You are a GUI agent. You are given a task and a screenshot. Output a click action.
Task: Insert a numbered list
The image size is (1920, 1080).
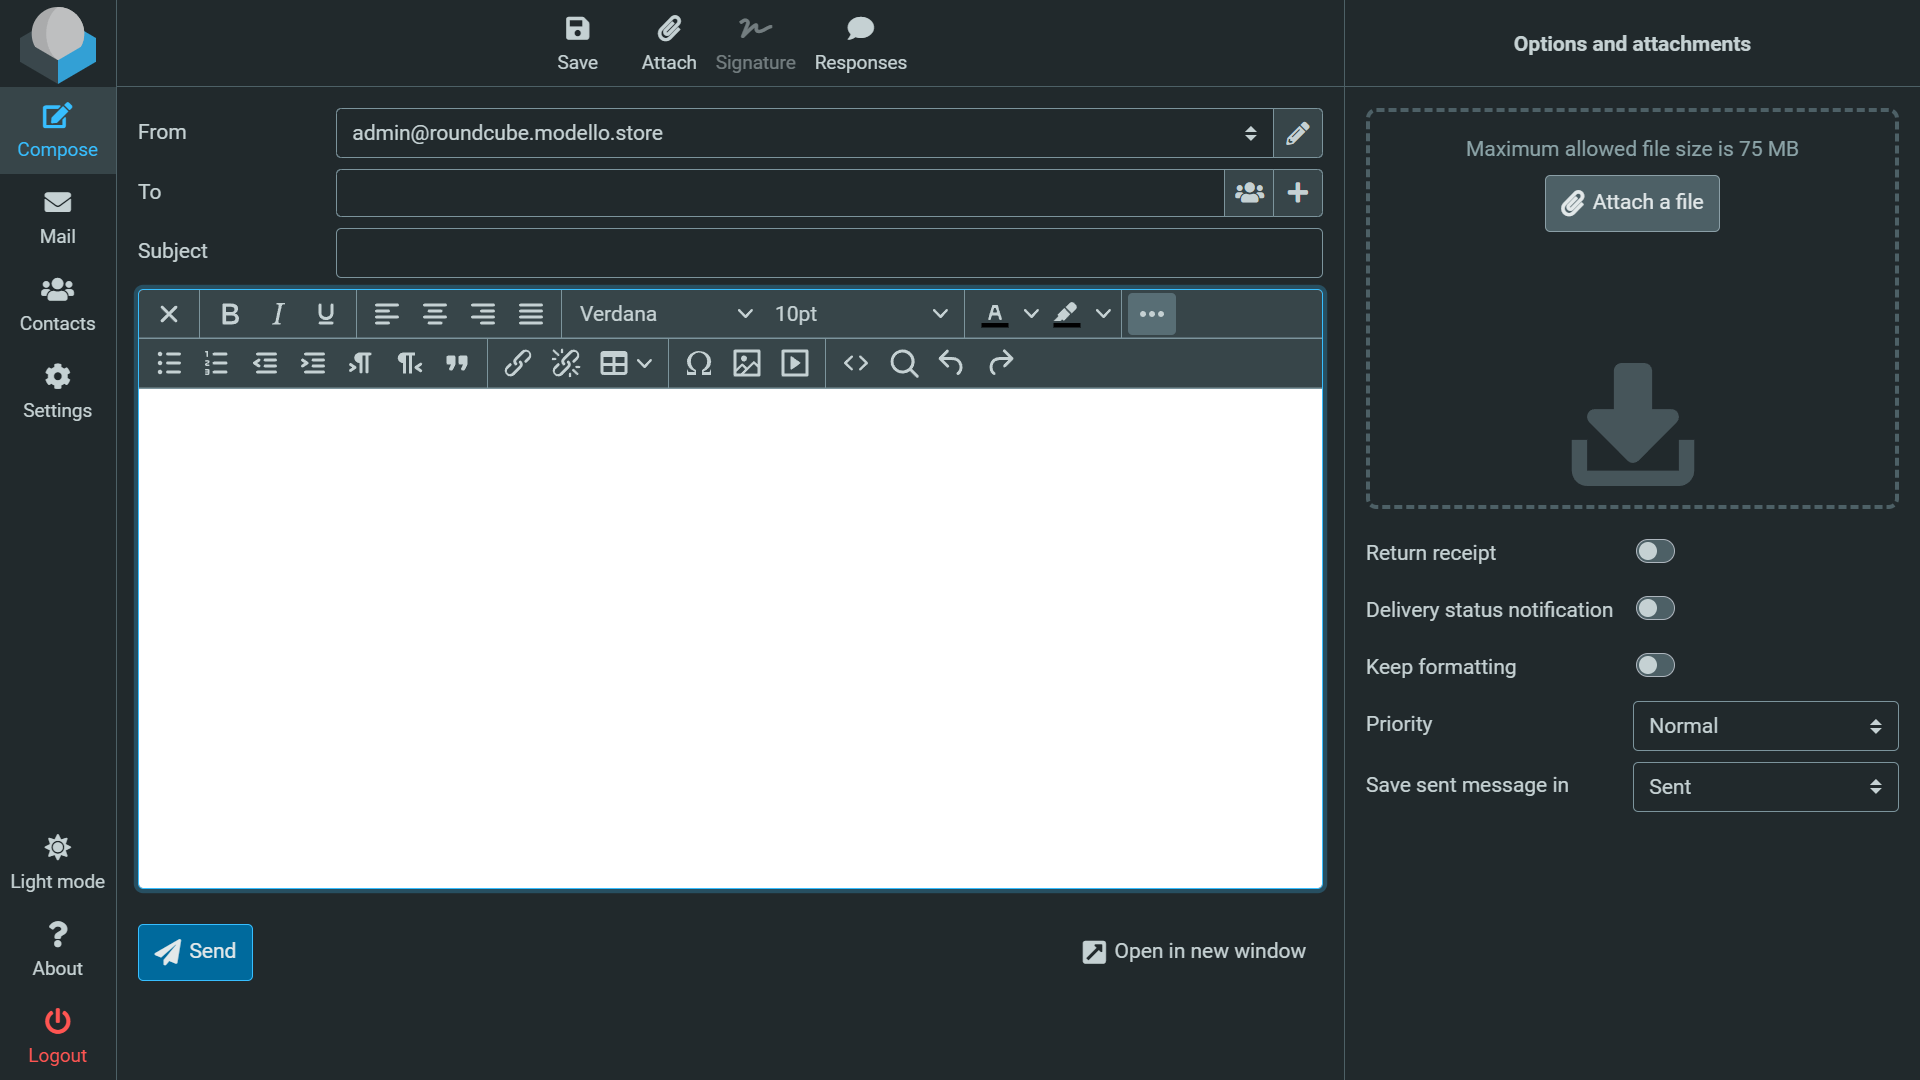[217, 363]
